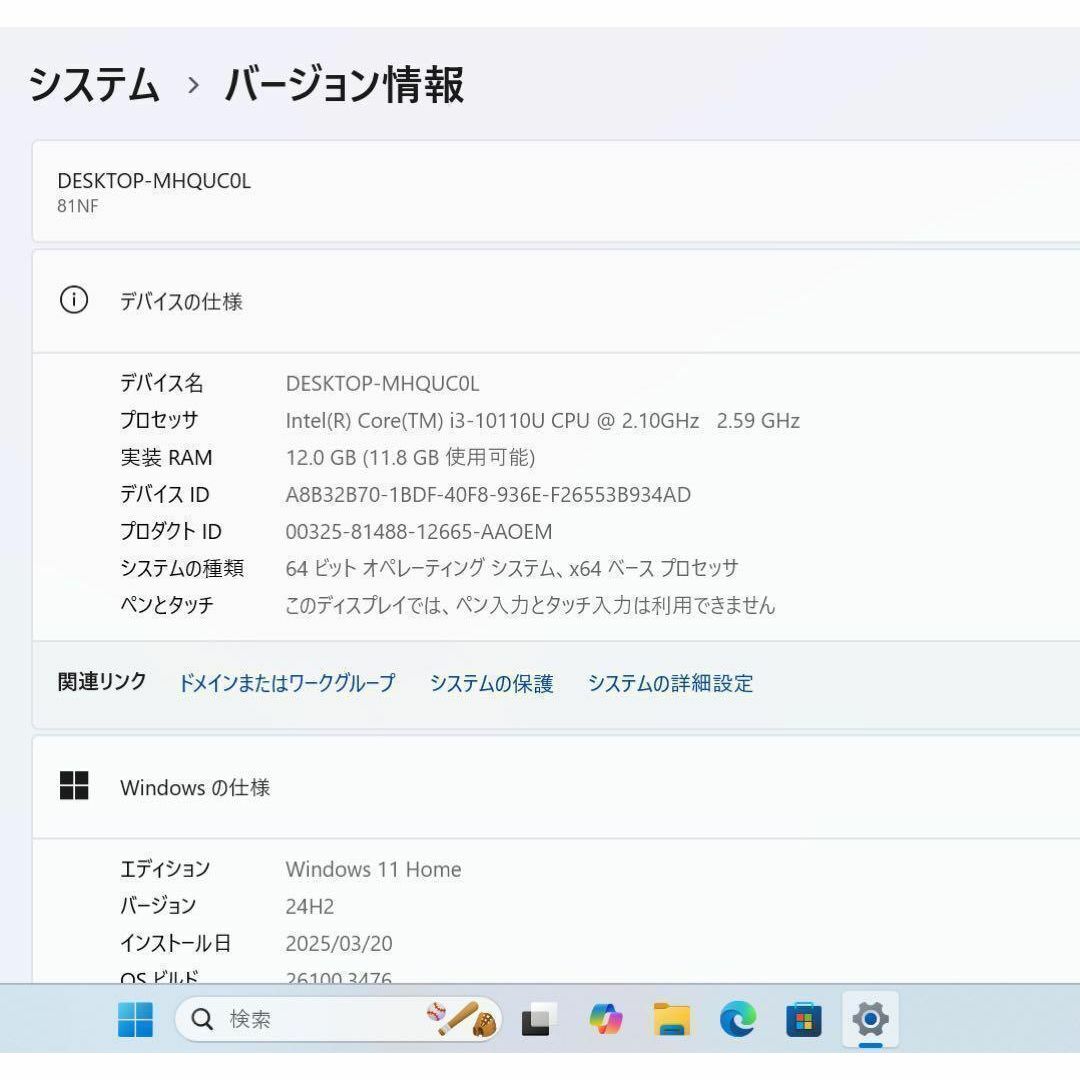This screenshot has height=1080, width=1080.
Task: Select the 24H2 version value
Action: pos(310,906)
